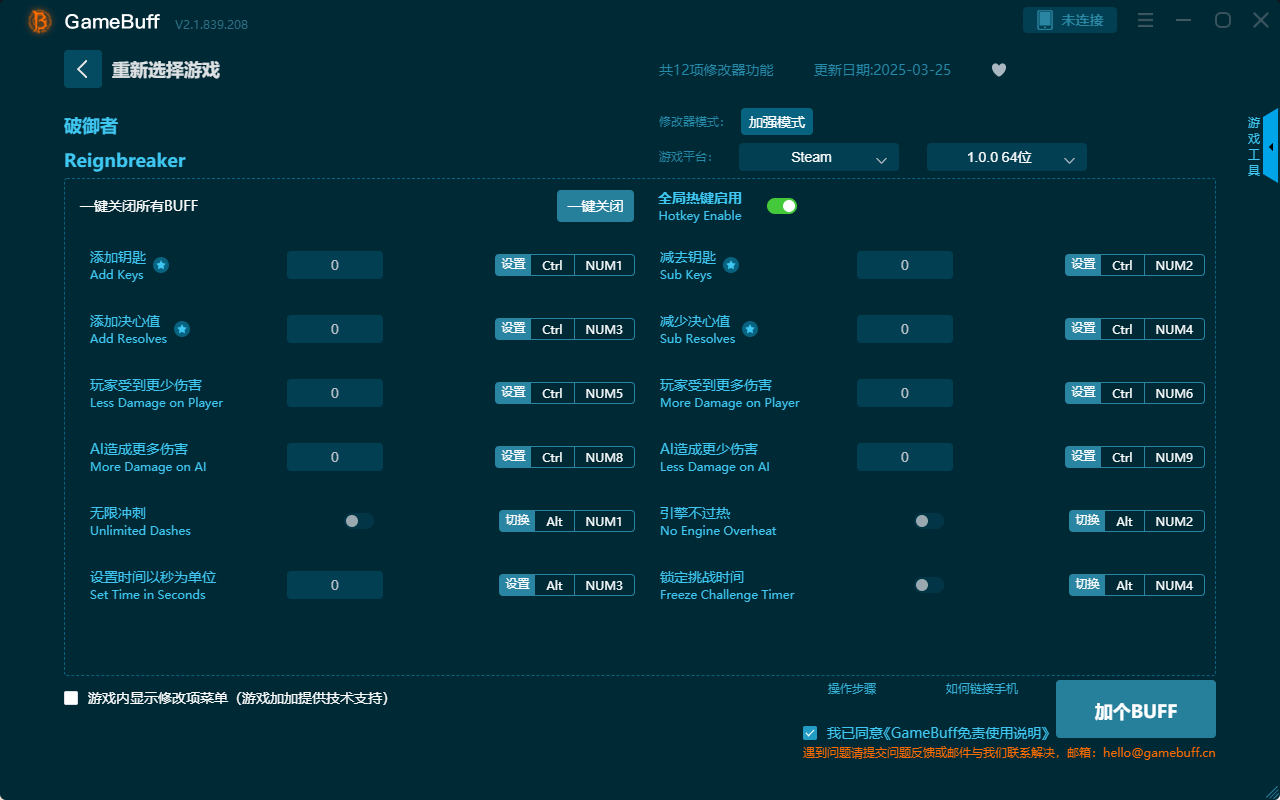1280x800 pixels.
Task: Click the GameBuff logo icon
Action: [x=40, y=21]
